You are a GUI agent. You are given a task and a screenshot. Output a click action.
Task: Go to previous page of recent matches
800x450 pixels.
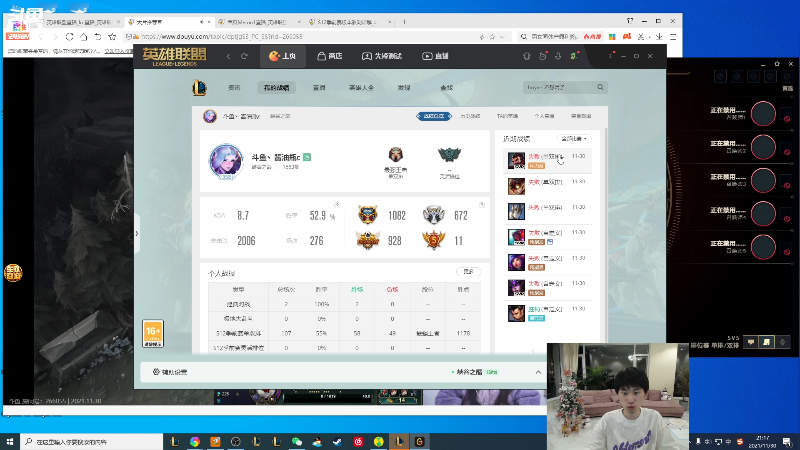[533, 350]
